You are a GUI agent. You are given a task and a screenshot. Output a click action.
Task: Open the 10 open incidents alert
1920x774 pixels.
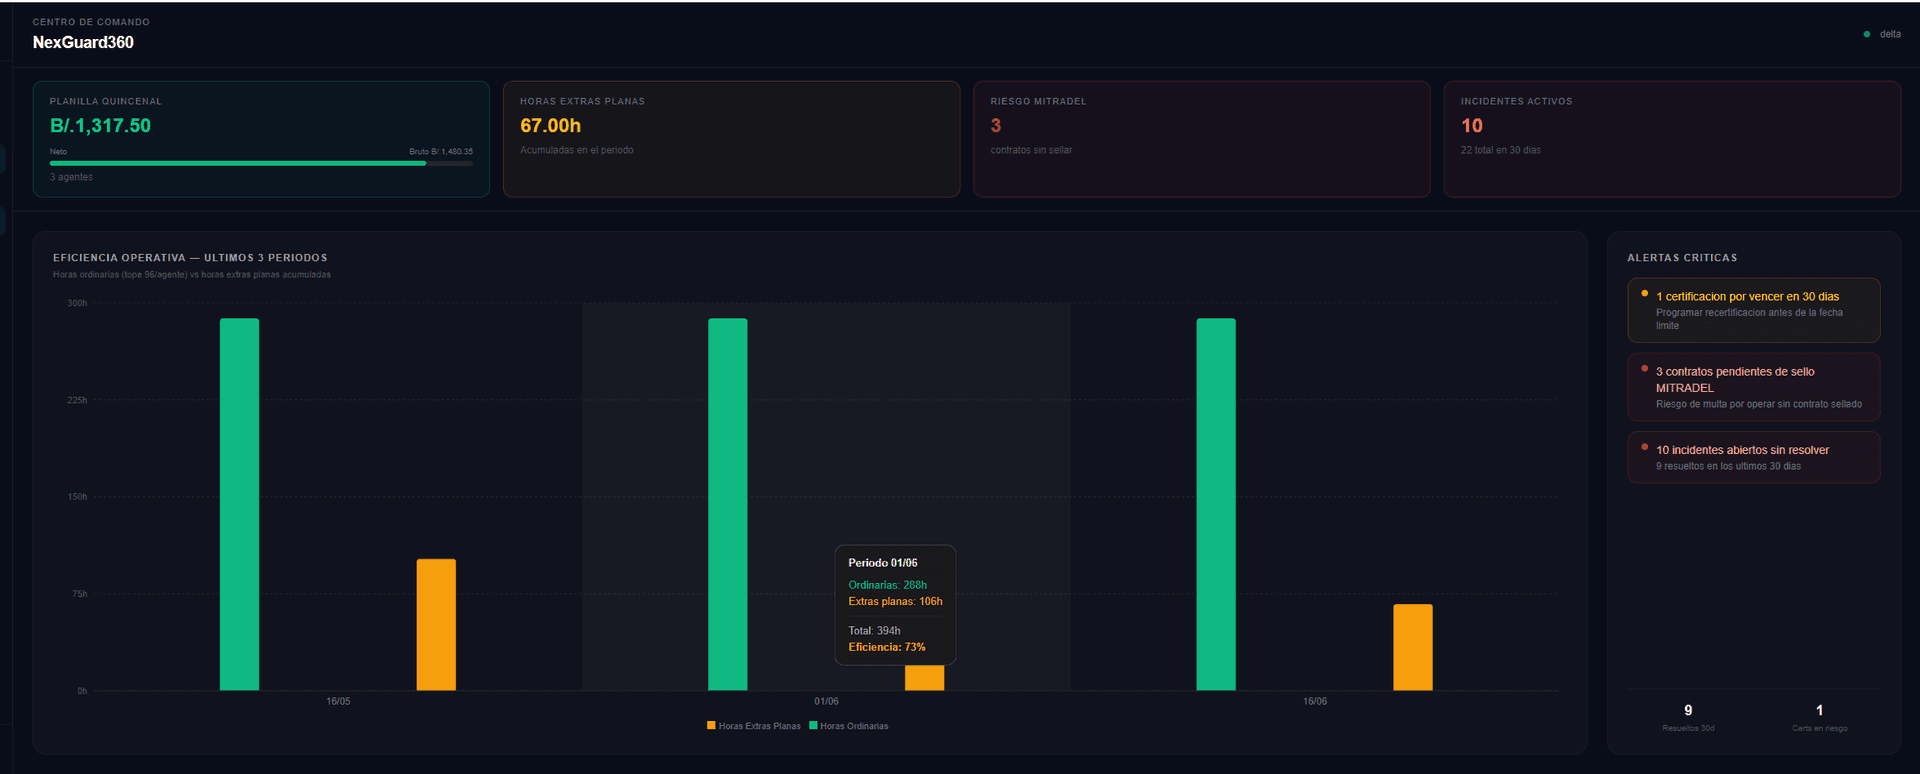click(x=1754, y=457)
